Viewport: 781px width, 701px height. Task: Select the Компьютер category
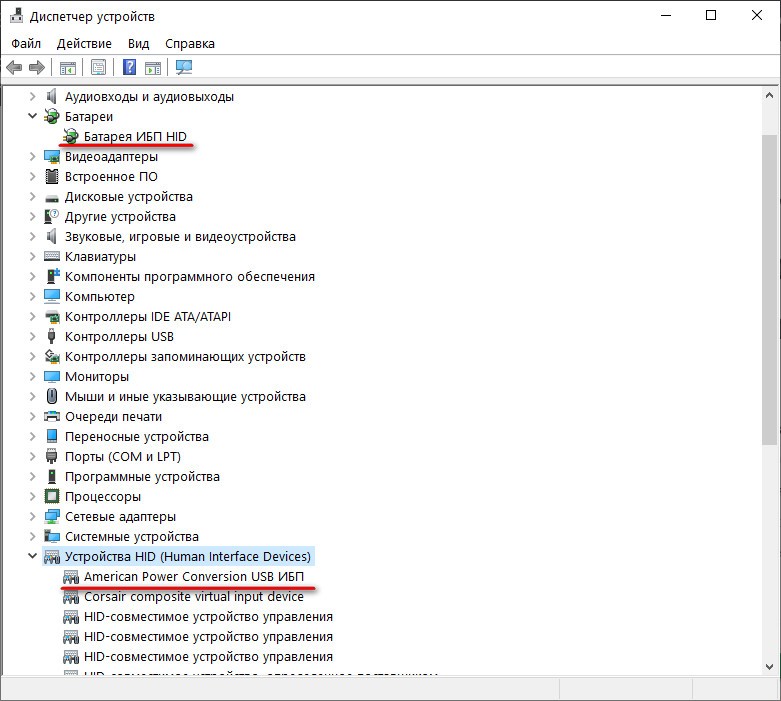100,296
